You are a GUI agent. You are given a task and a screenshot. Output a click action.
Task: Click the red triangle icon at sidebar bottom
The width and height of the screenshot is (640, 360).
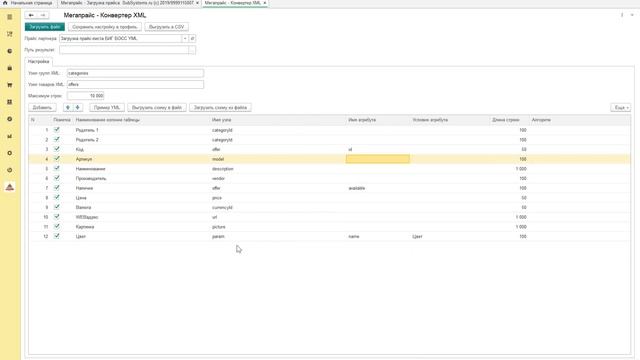pos(10,187)
